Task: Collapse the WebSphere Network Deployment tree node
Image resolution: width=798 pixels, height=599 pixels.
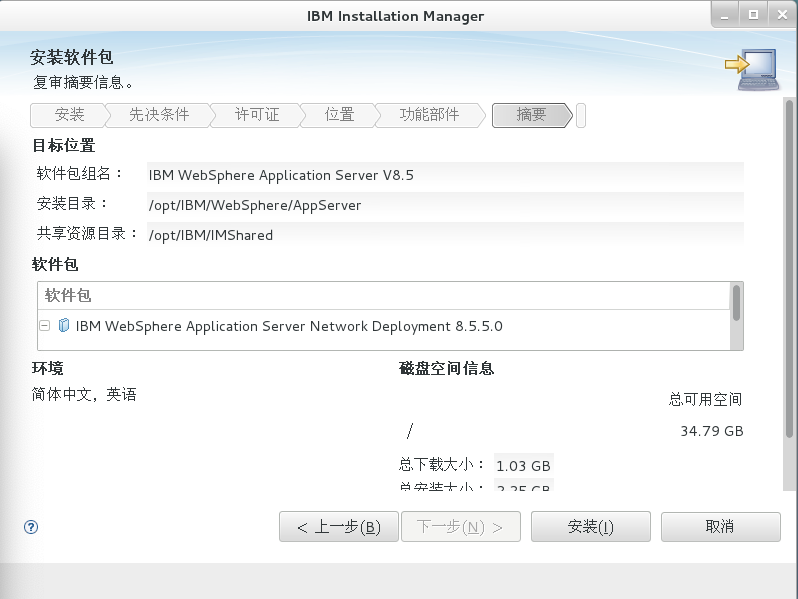Action: coord(45,325)
